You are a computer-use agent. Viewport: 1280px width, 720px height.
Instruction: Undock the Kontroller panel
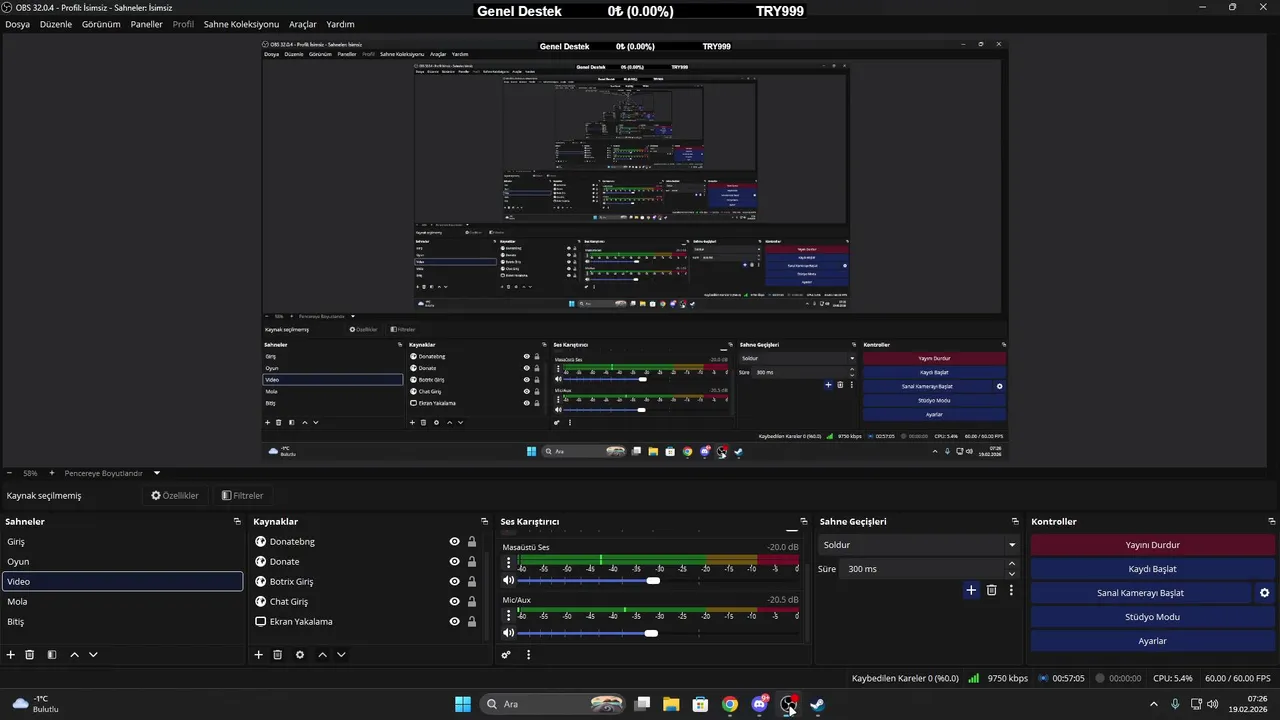click(x=1270, y=522)
